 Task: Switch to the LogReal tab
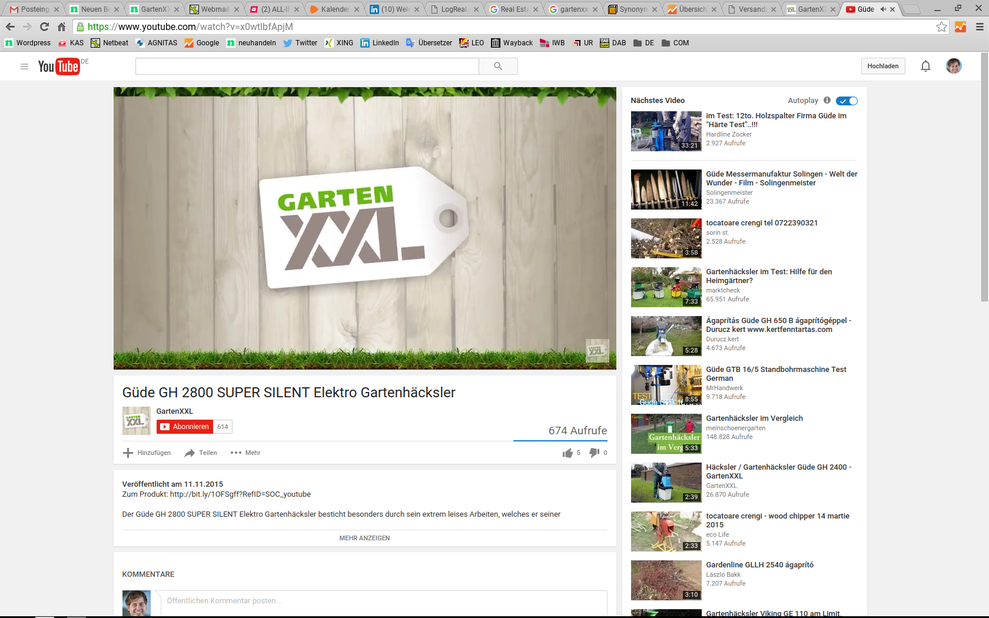coord(454,9)
